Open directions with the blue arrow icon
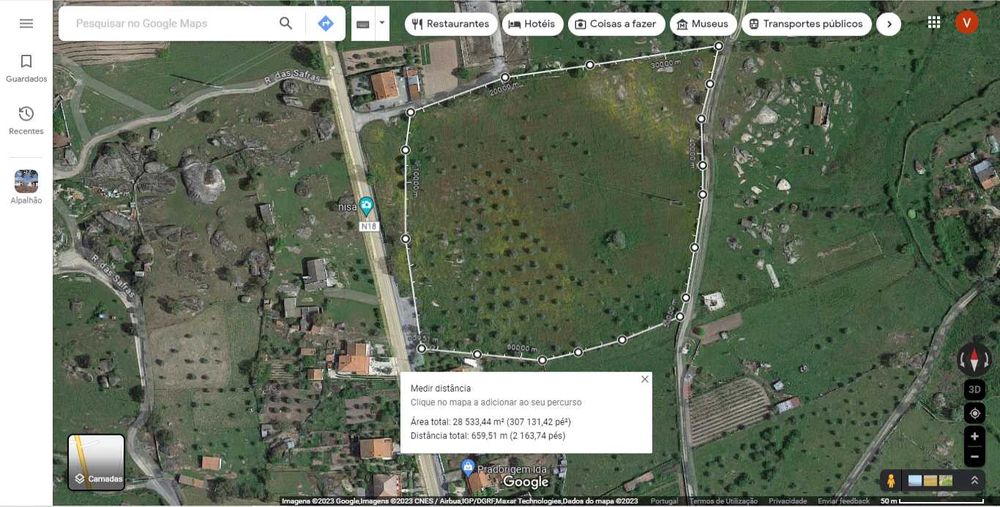The width and height of the screenshot is (1000, 507). [325, 24]
